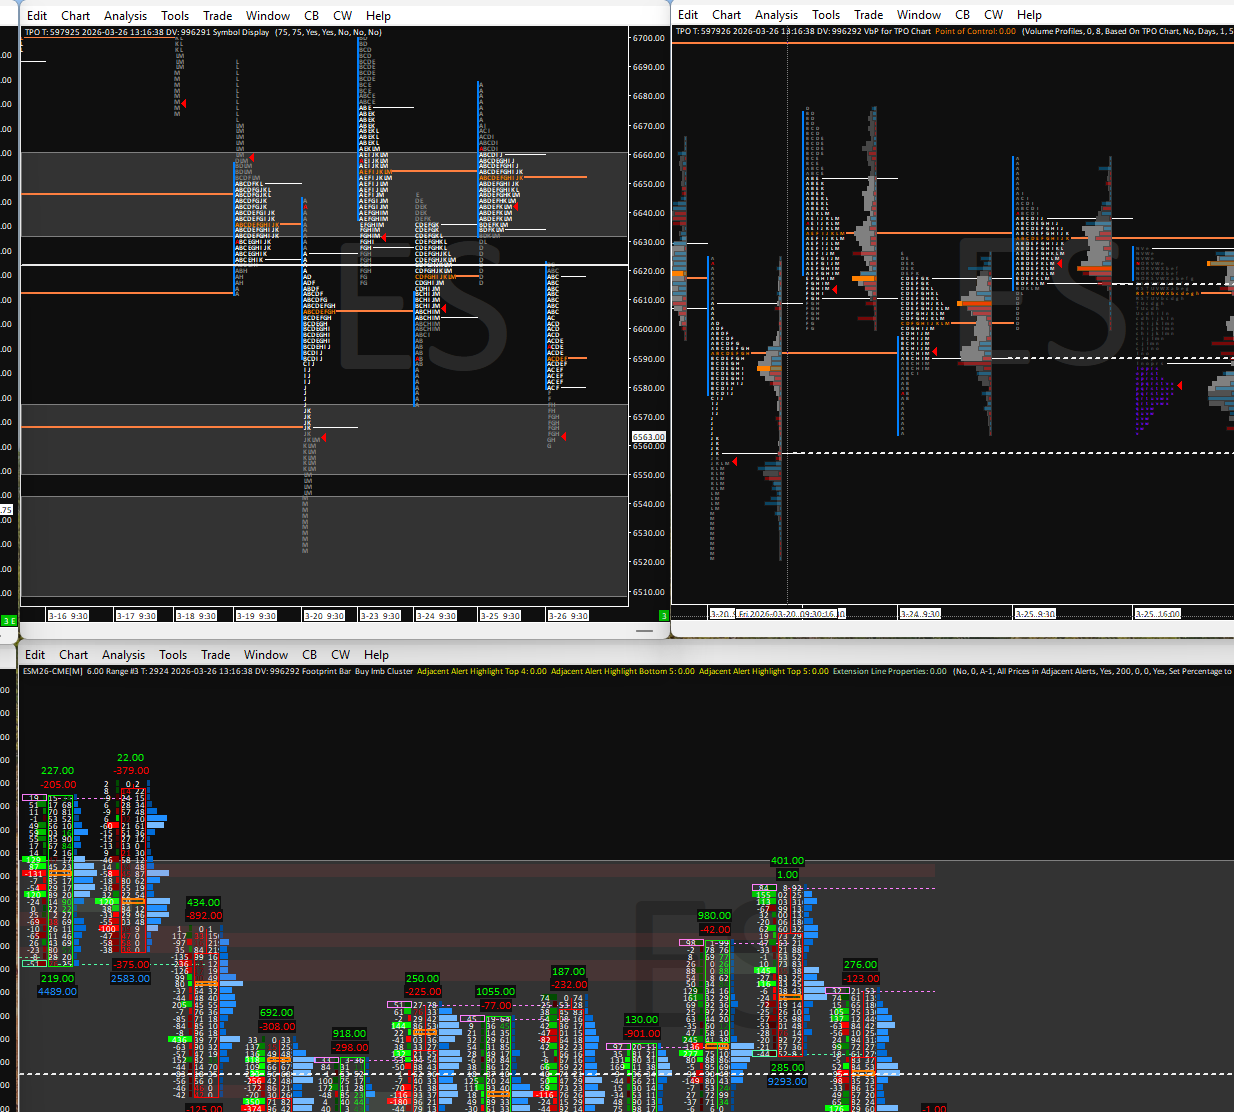Click the highlighted 6563.00 current price label
Screen dimensions: 1234x1112
[x=648, y=437]
